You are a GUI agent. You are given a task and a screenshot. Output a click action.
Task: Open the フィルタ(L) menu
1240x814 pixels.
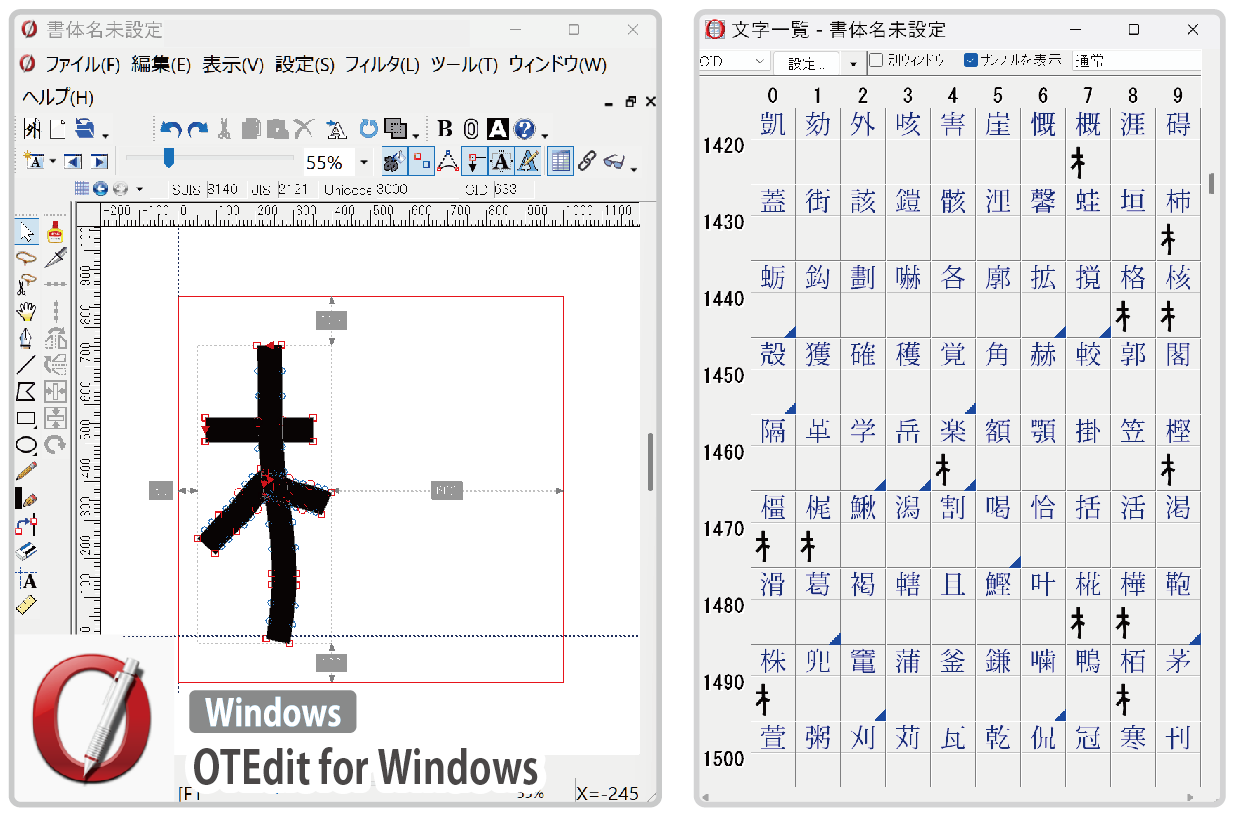382,65
